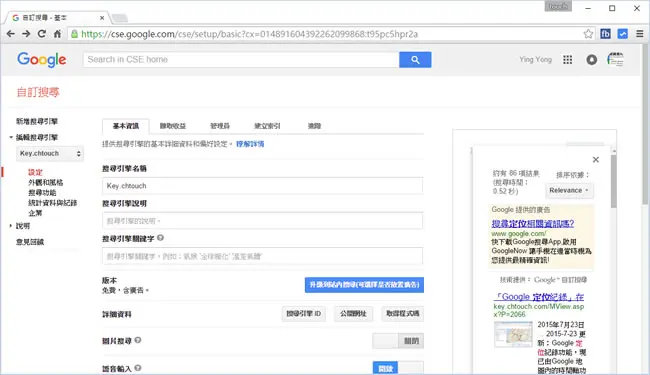
Task: Open the notifications circle icon
Action: coord(592,60)
